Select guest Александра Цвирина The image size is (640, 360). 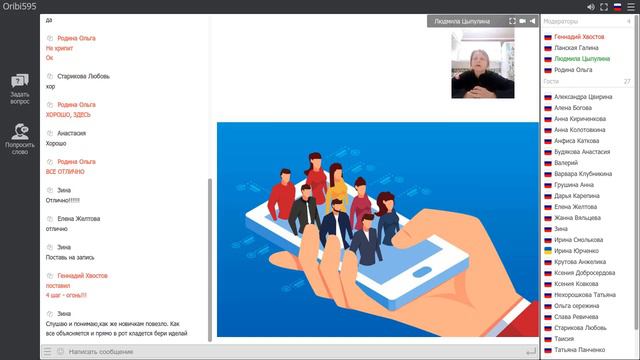583,97
